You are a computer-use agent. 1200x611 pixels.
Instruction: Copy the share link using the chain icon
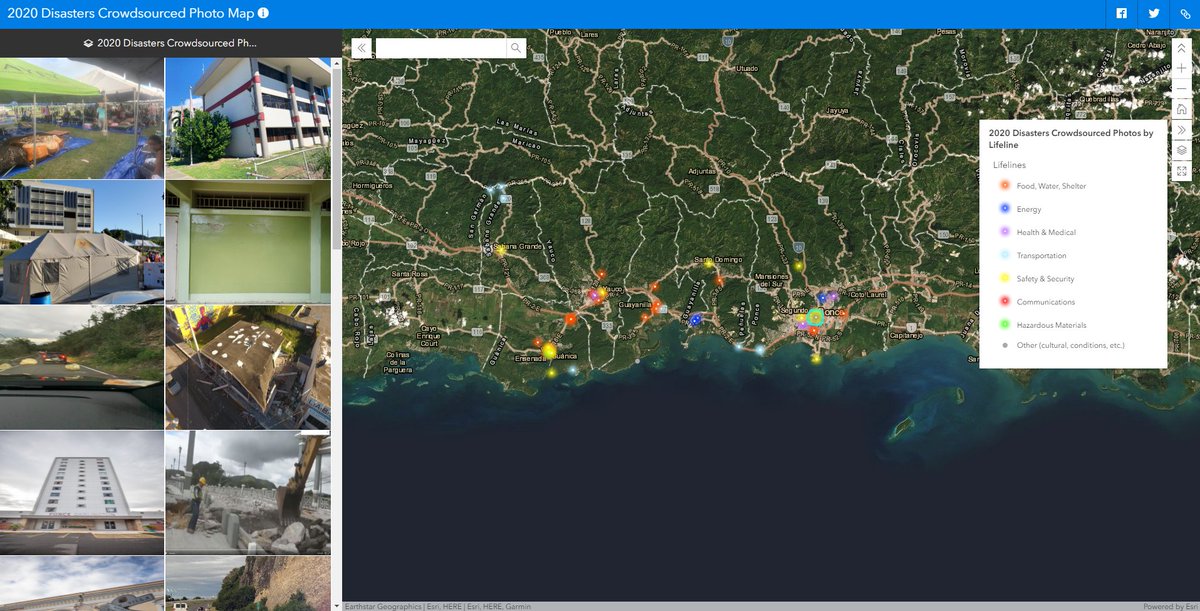point(1185,14)
